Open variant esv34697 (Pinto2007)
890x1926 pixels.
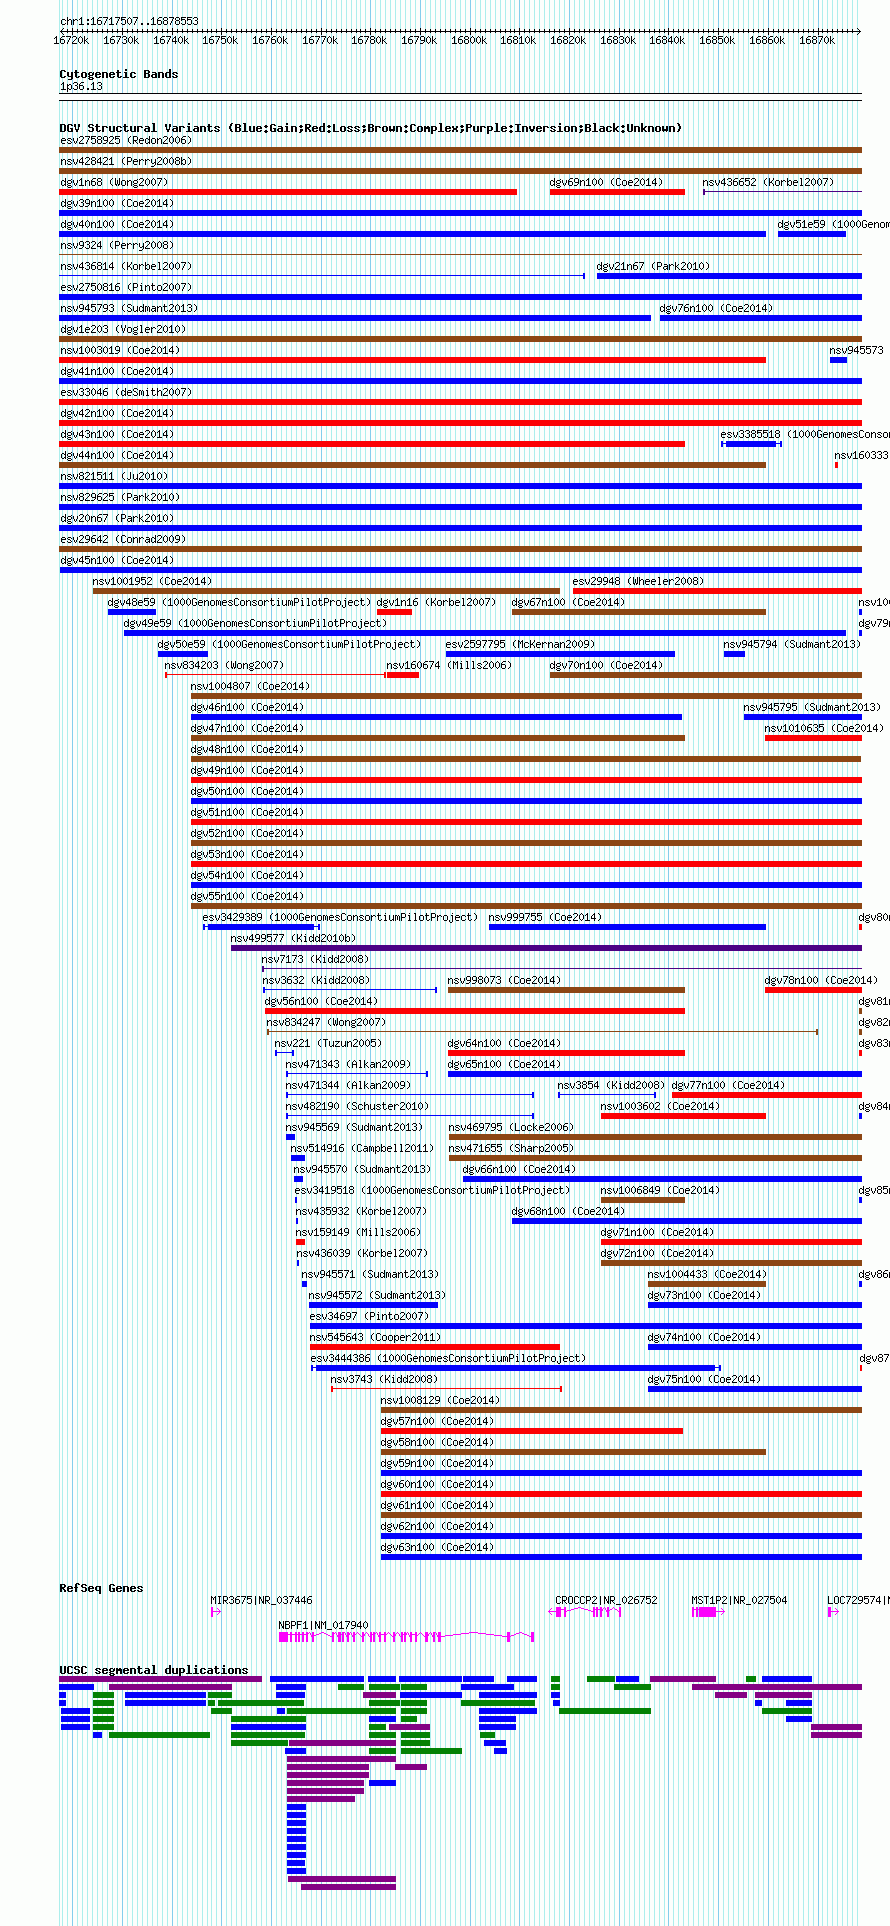click(370, 1316)
